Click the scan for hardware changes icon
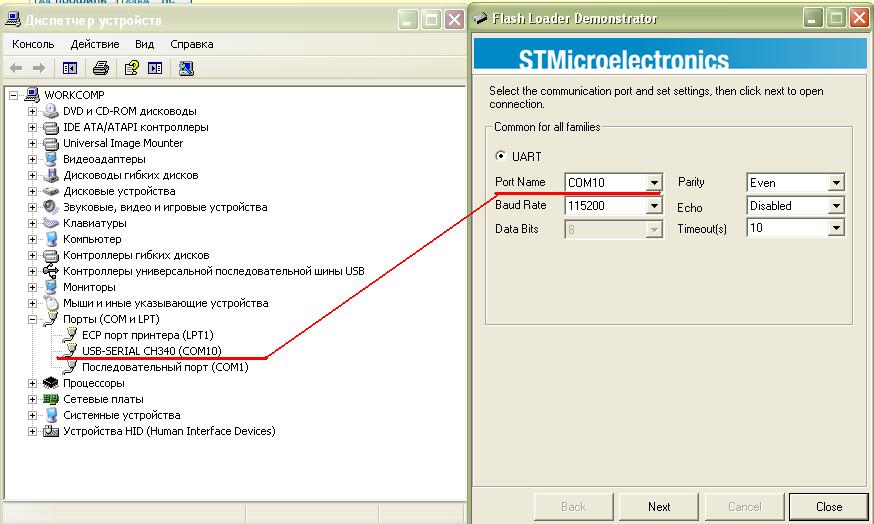 pos(186,68)
